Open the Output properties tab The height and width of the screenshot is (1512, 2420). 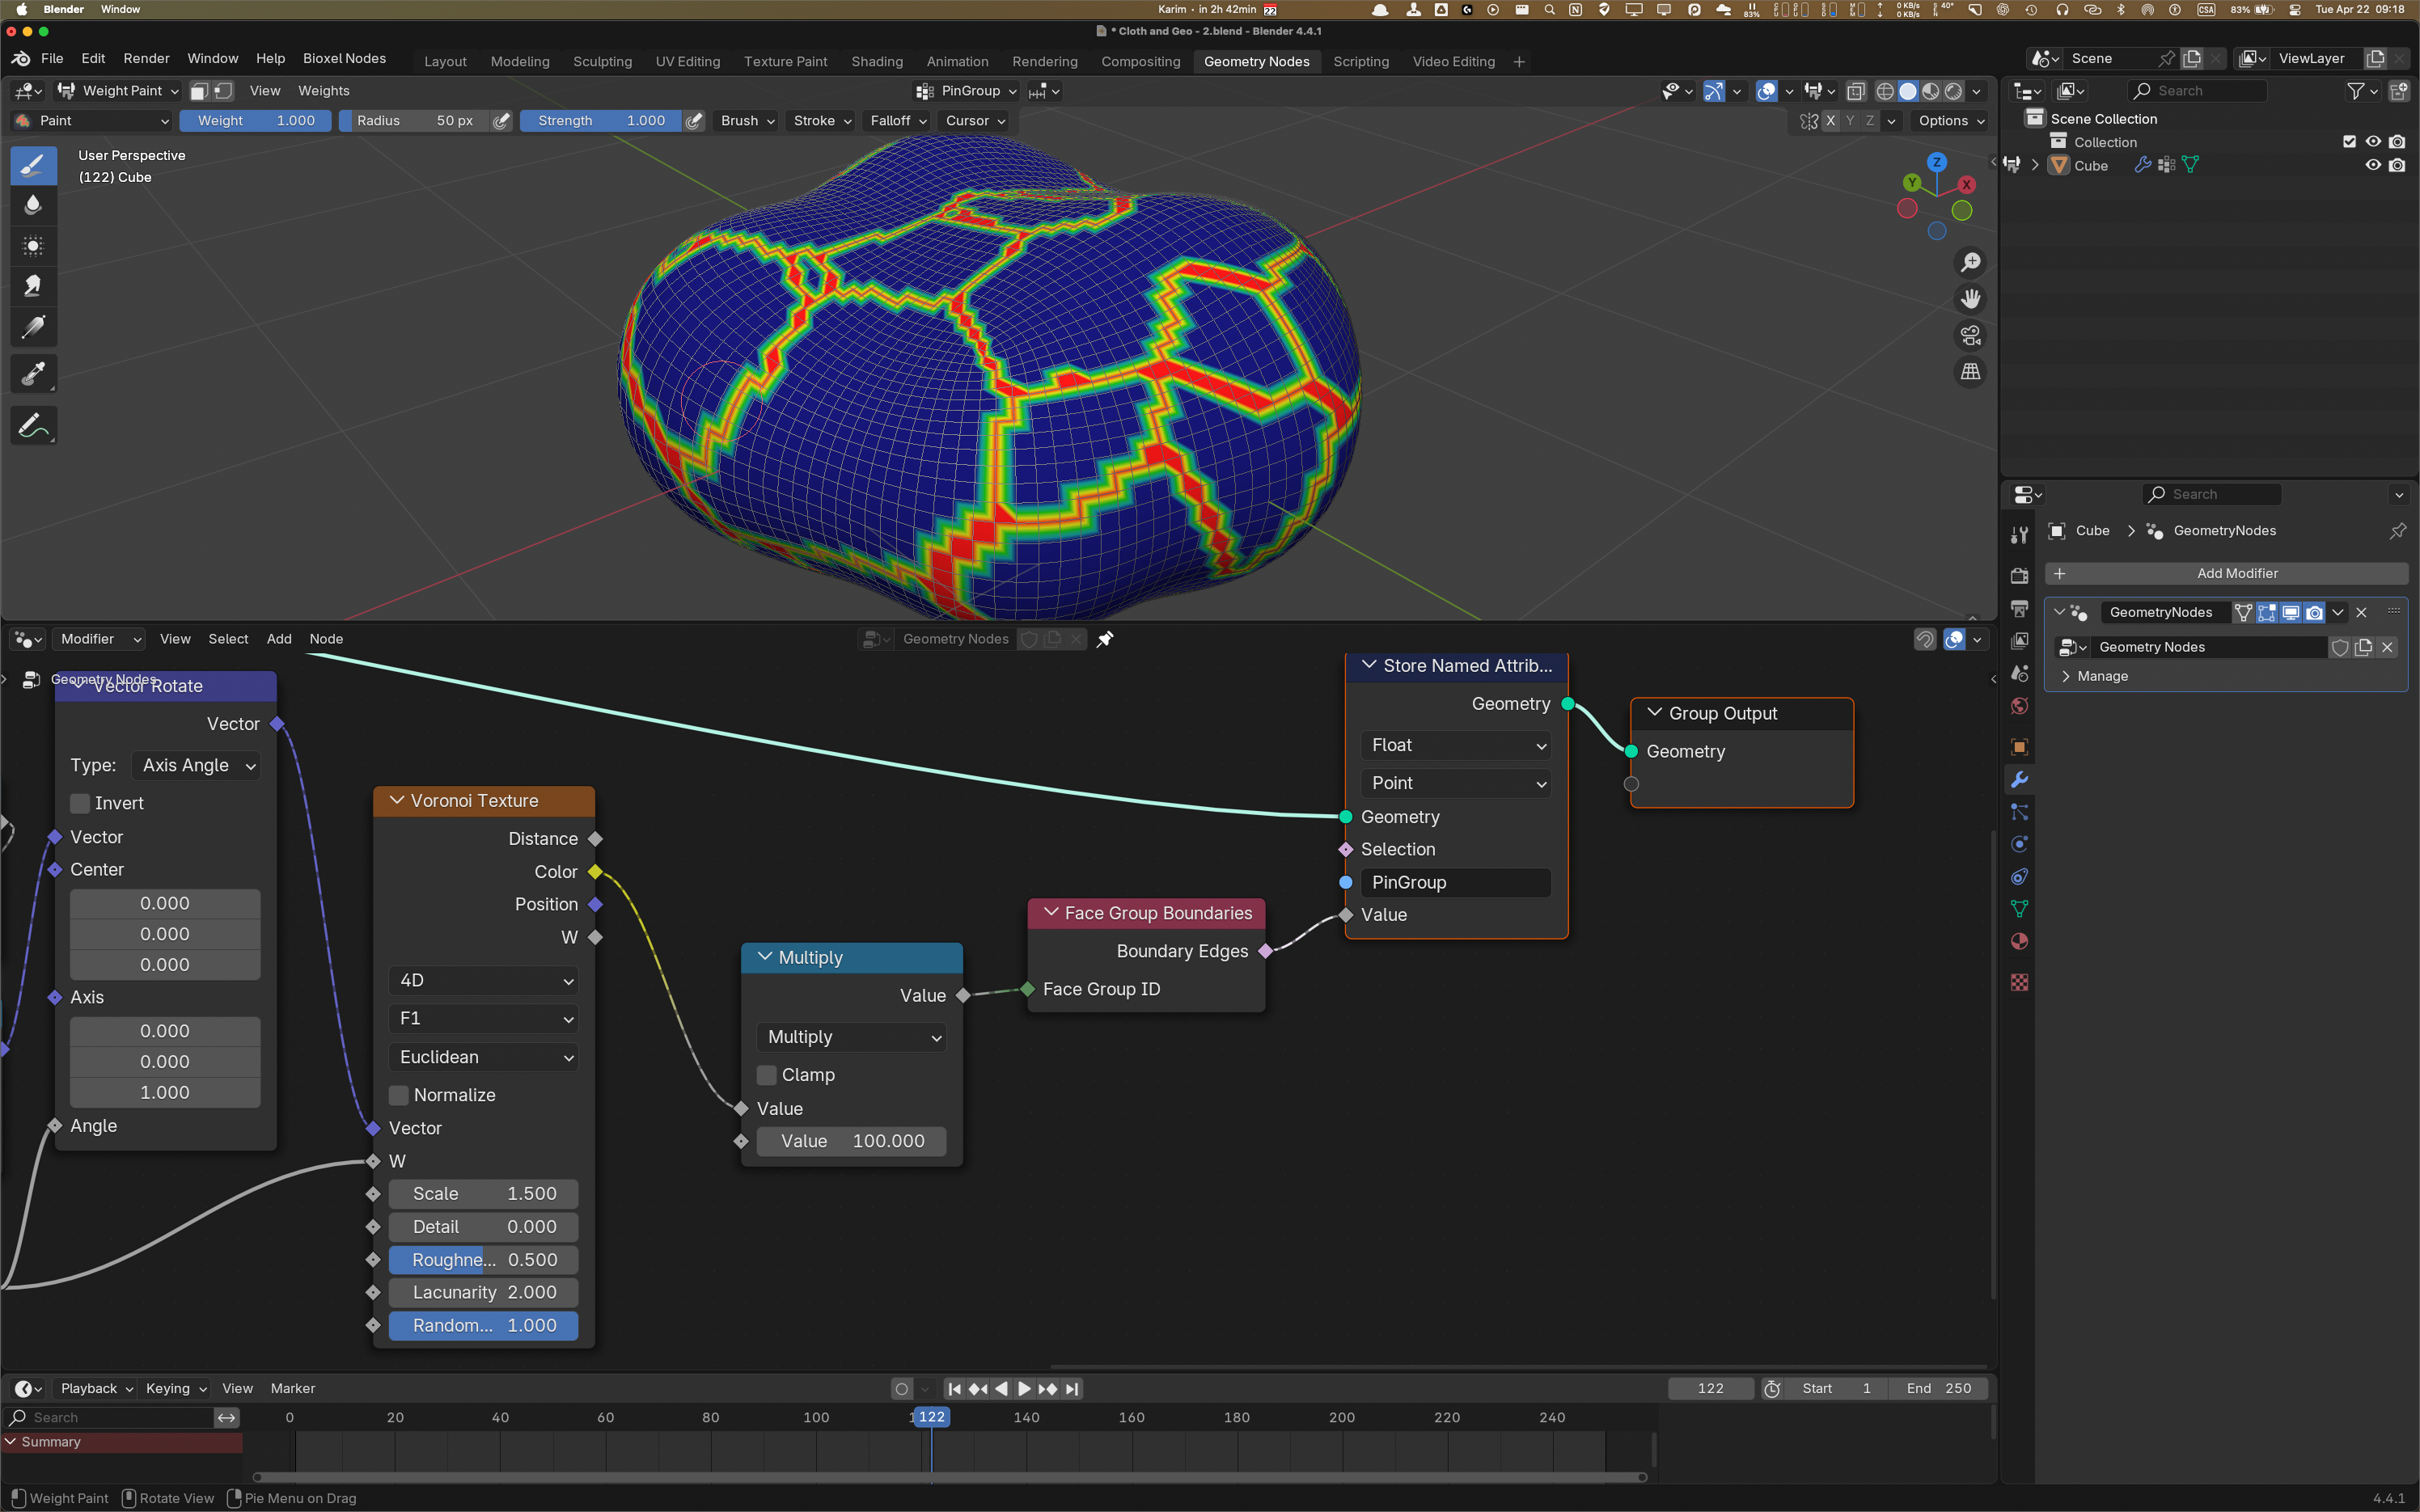pyautogui.click(x=2019, y=608)
